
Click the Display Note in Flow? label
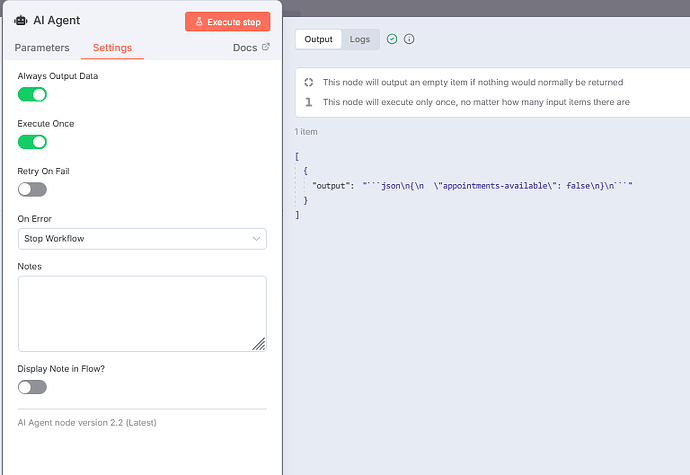coord(61,369)
